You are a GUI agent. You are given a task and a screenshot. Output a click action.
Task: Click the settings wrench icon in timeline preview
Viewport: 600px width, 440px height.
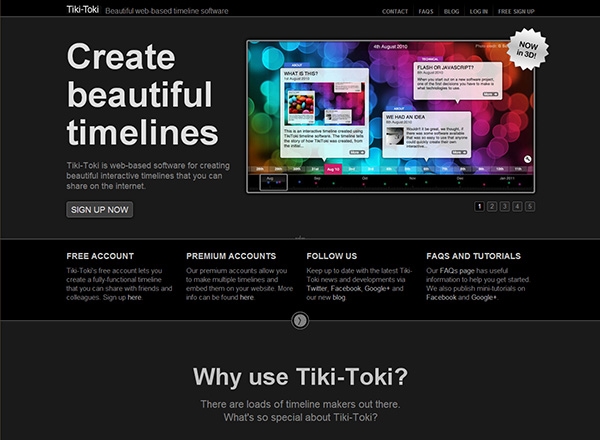pos(527,159)
